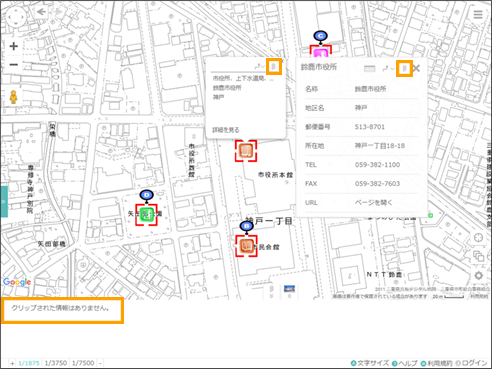The image size is (492, 369).
Task: Click the clip icon in 鈴鹿市役所 detail panel
Action: click(x=404, y=68)
